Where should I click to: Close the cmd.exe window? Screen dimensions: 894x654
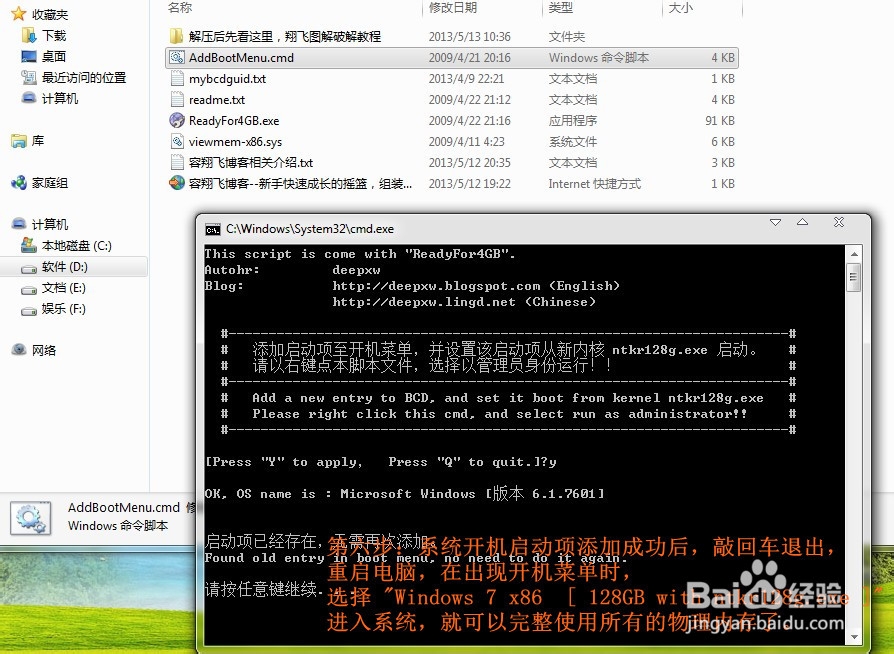coord(839,222)
